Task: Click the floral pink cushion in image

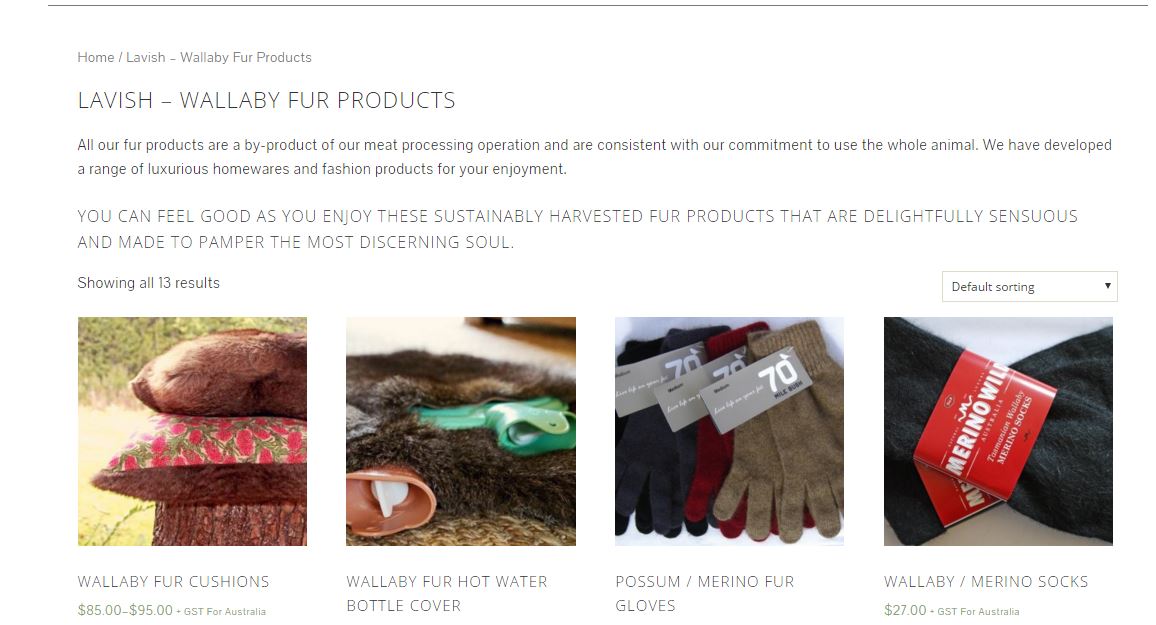Action: click(203, 444)
